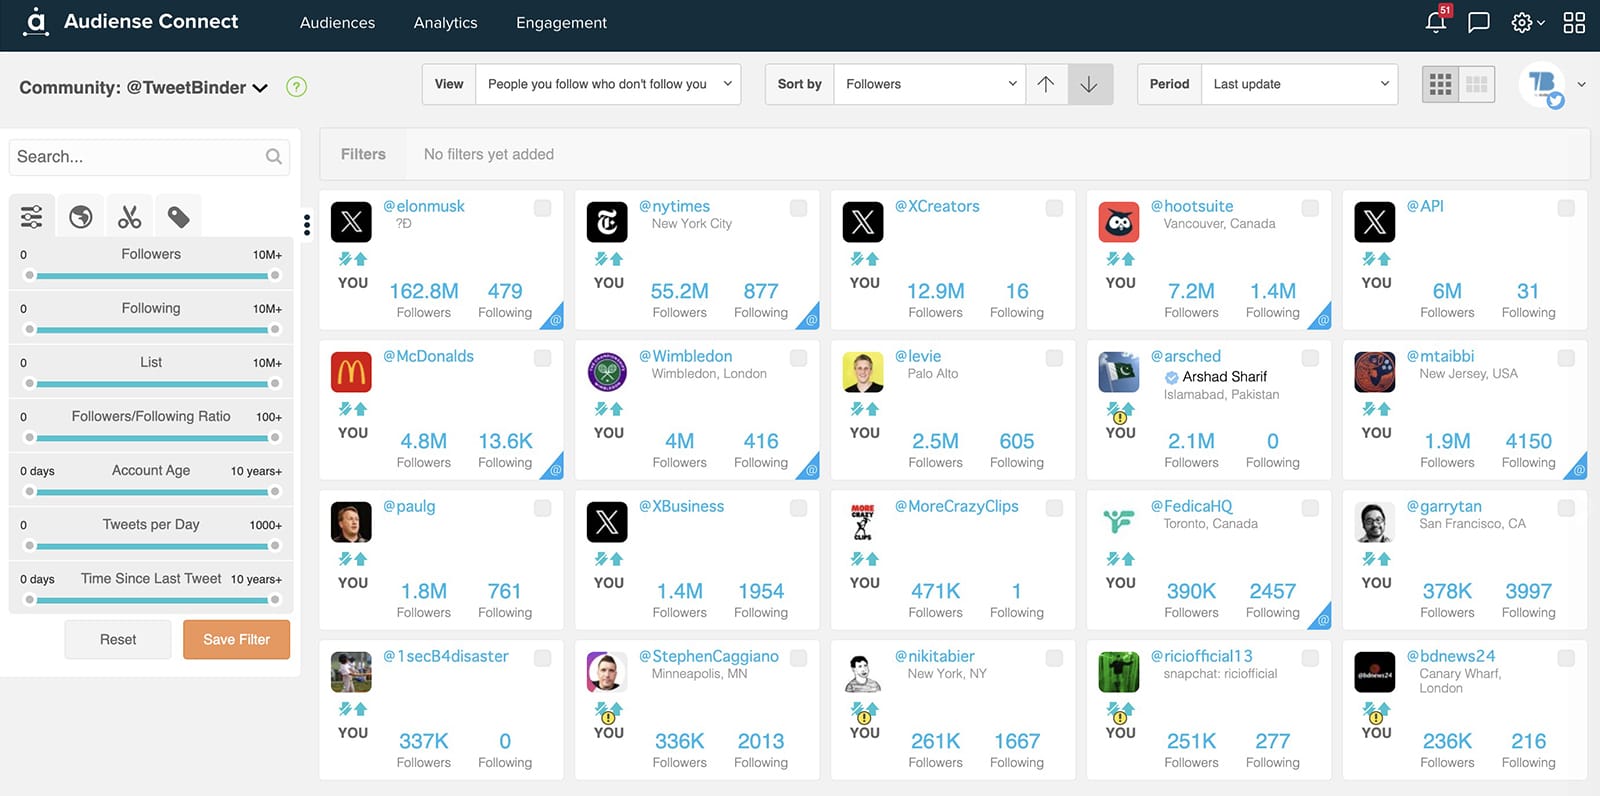Click the Followers range slider track
The height and width of the screenshot is (796, 1600).
(152, 275)
